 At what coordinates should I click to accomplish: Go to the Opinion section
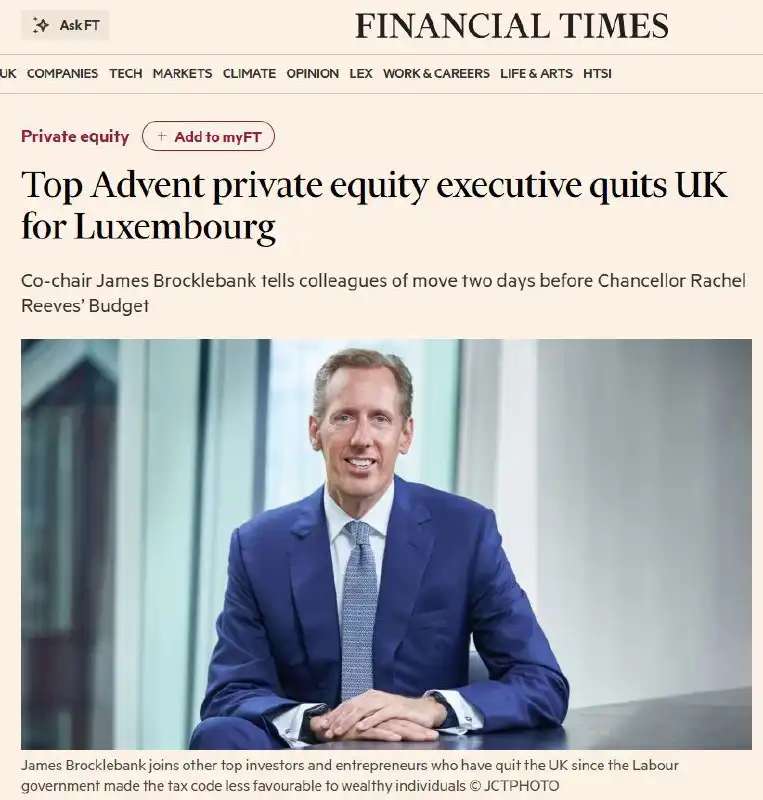[x=312, y=73]
